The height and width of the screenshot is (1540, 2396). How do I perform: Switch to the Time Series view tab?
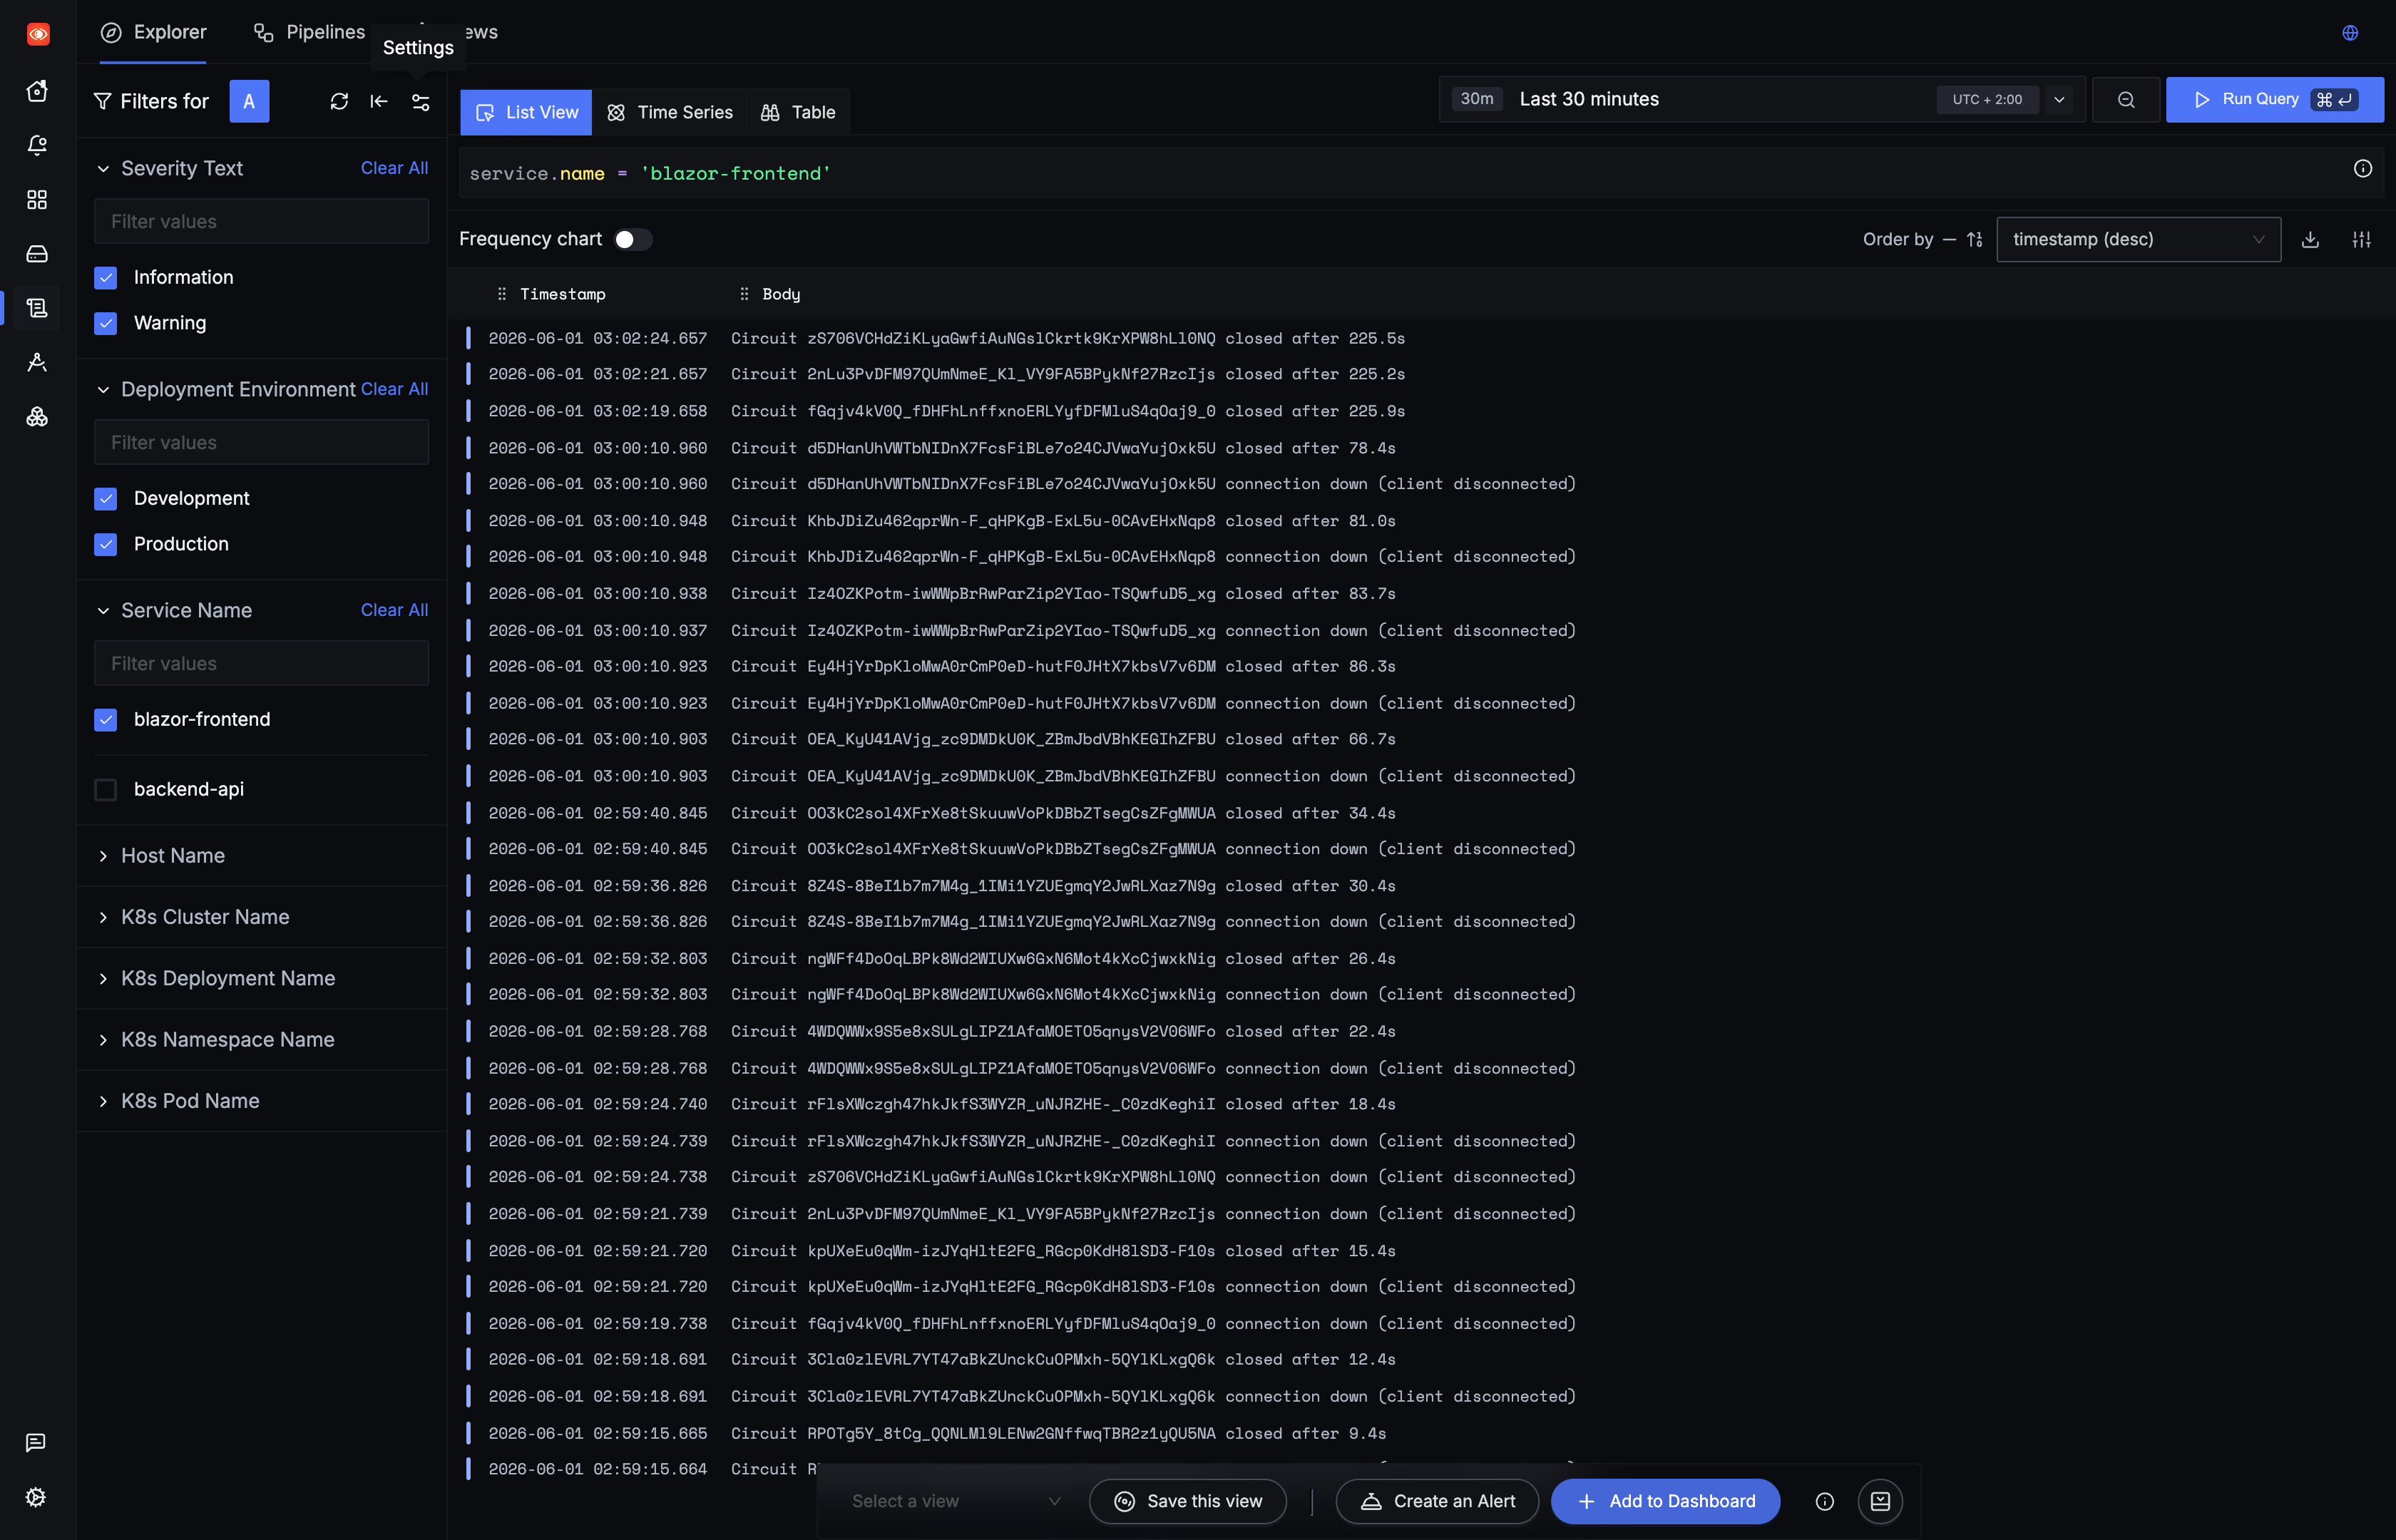(670, 112)
